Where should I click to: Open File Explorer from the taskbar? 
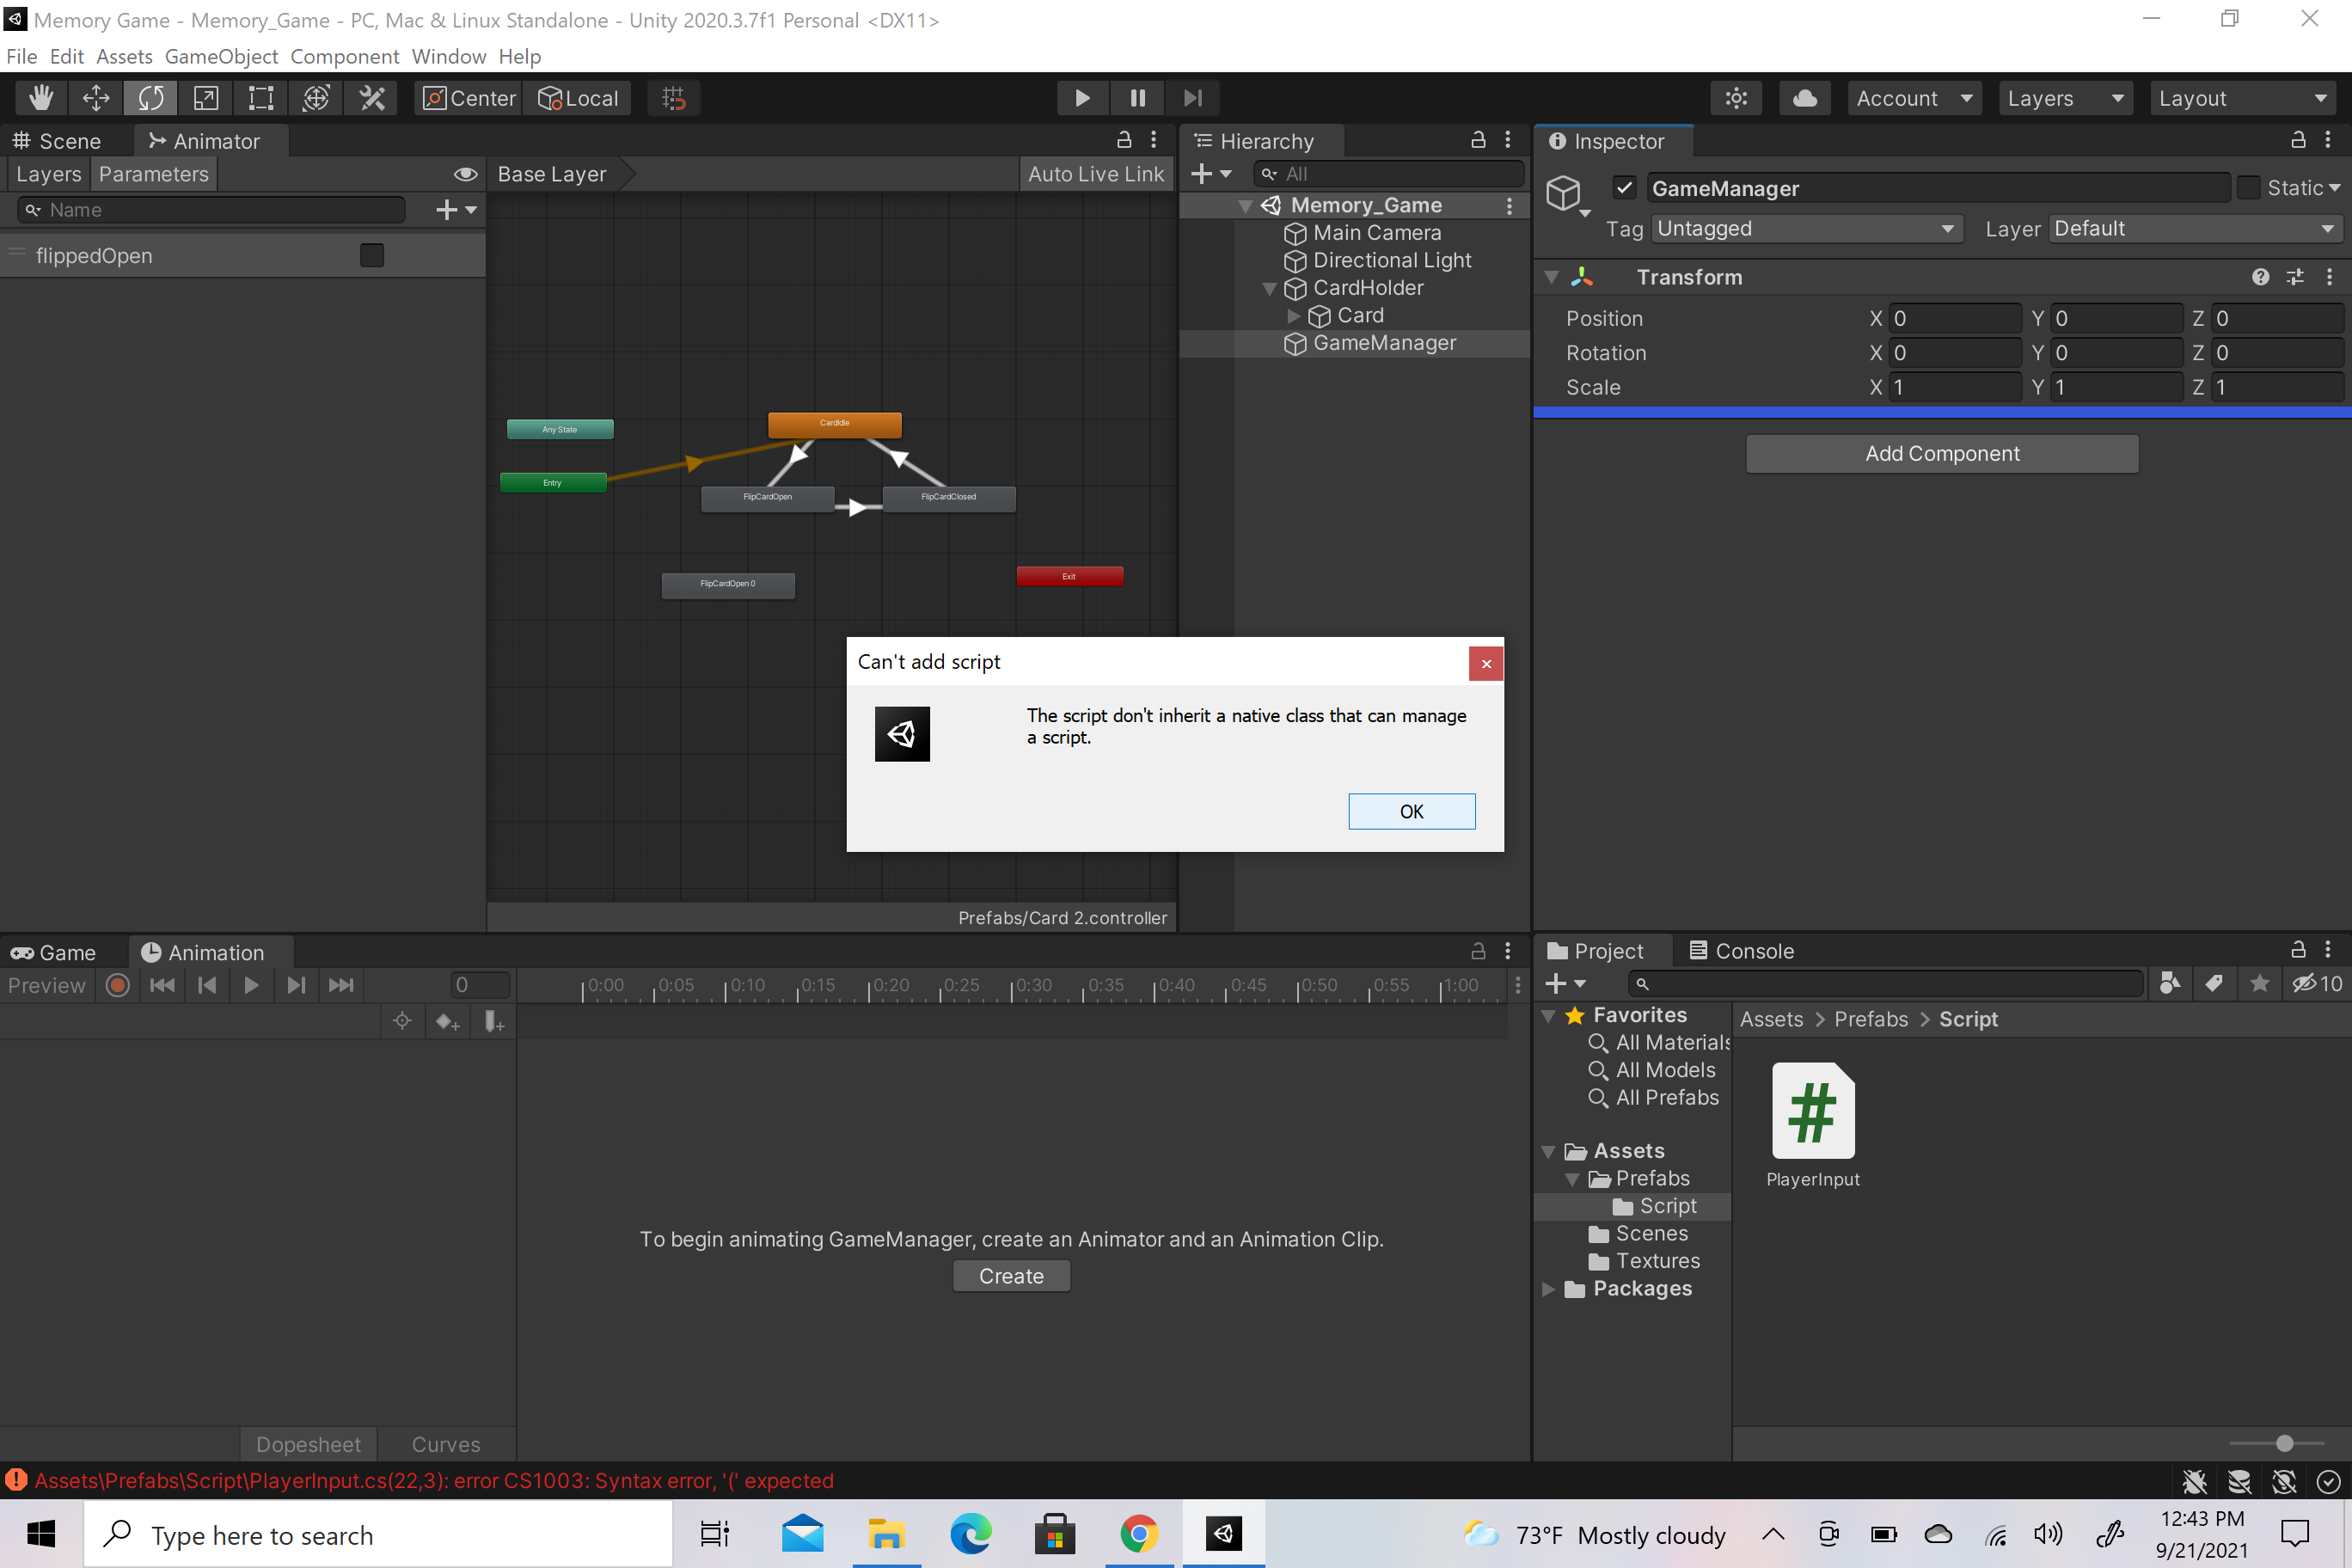pos(886,1533)
